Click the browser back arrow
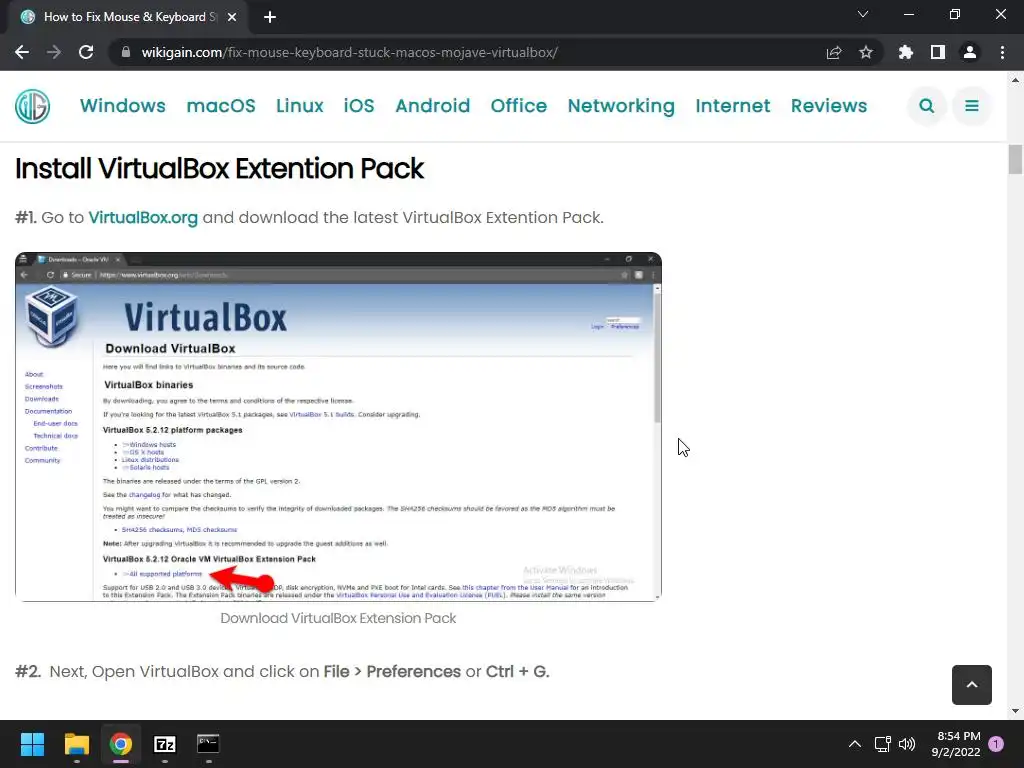Screen dimensions: 1024x768 pyautogui.click(x=22, y=52)
